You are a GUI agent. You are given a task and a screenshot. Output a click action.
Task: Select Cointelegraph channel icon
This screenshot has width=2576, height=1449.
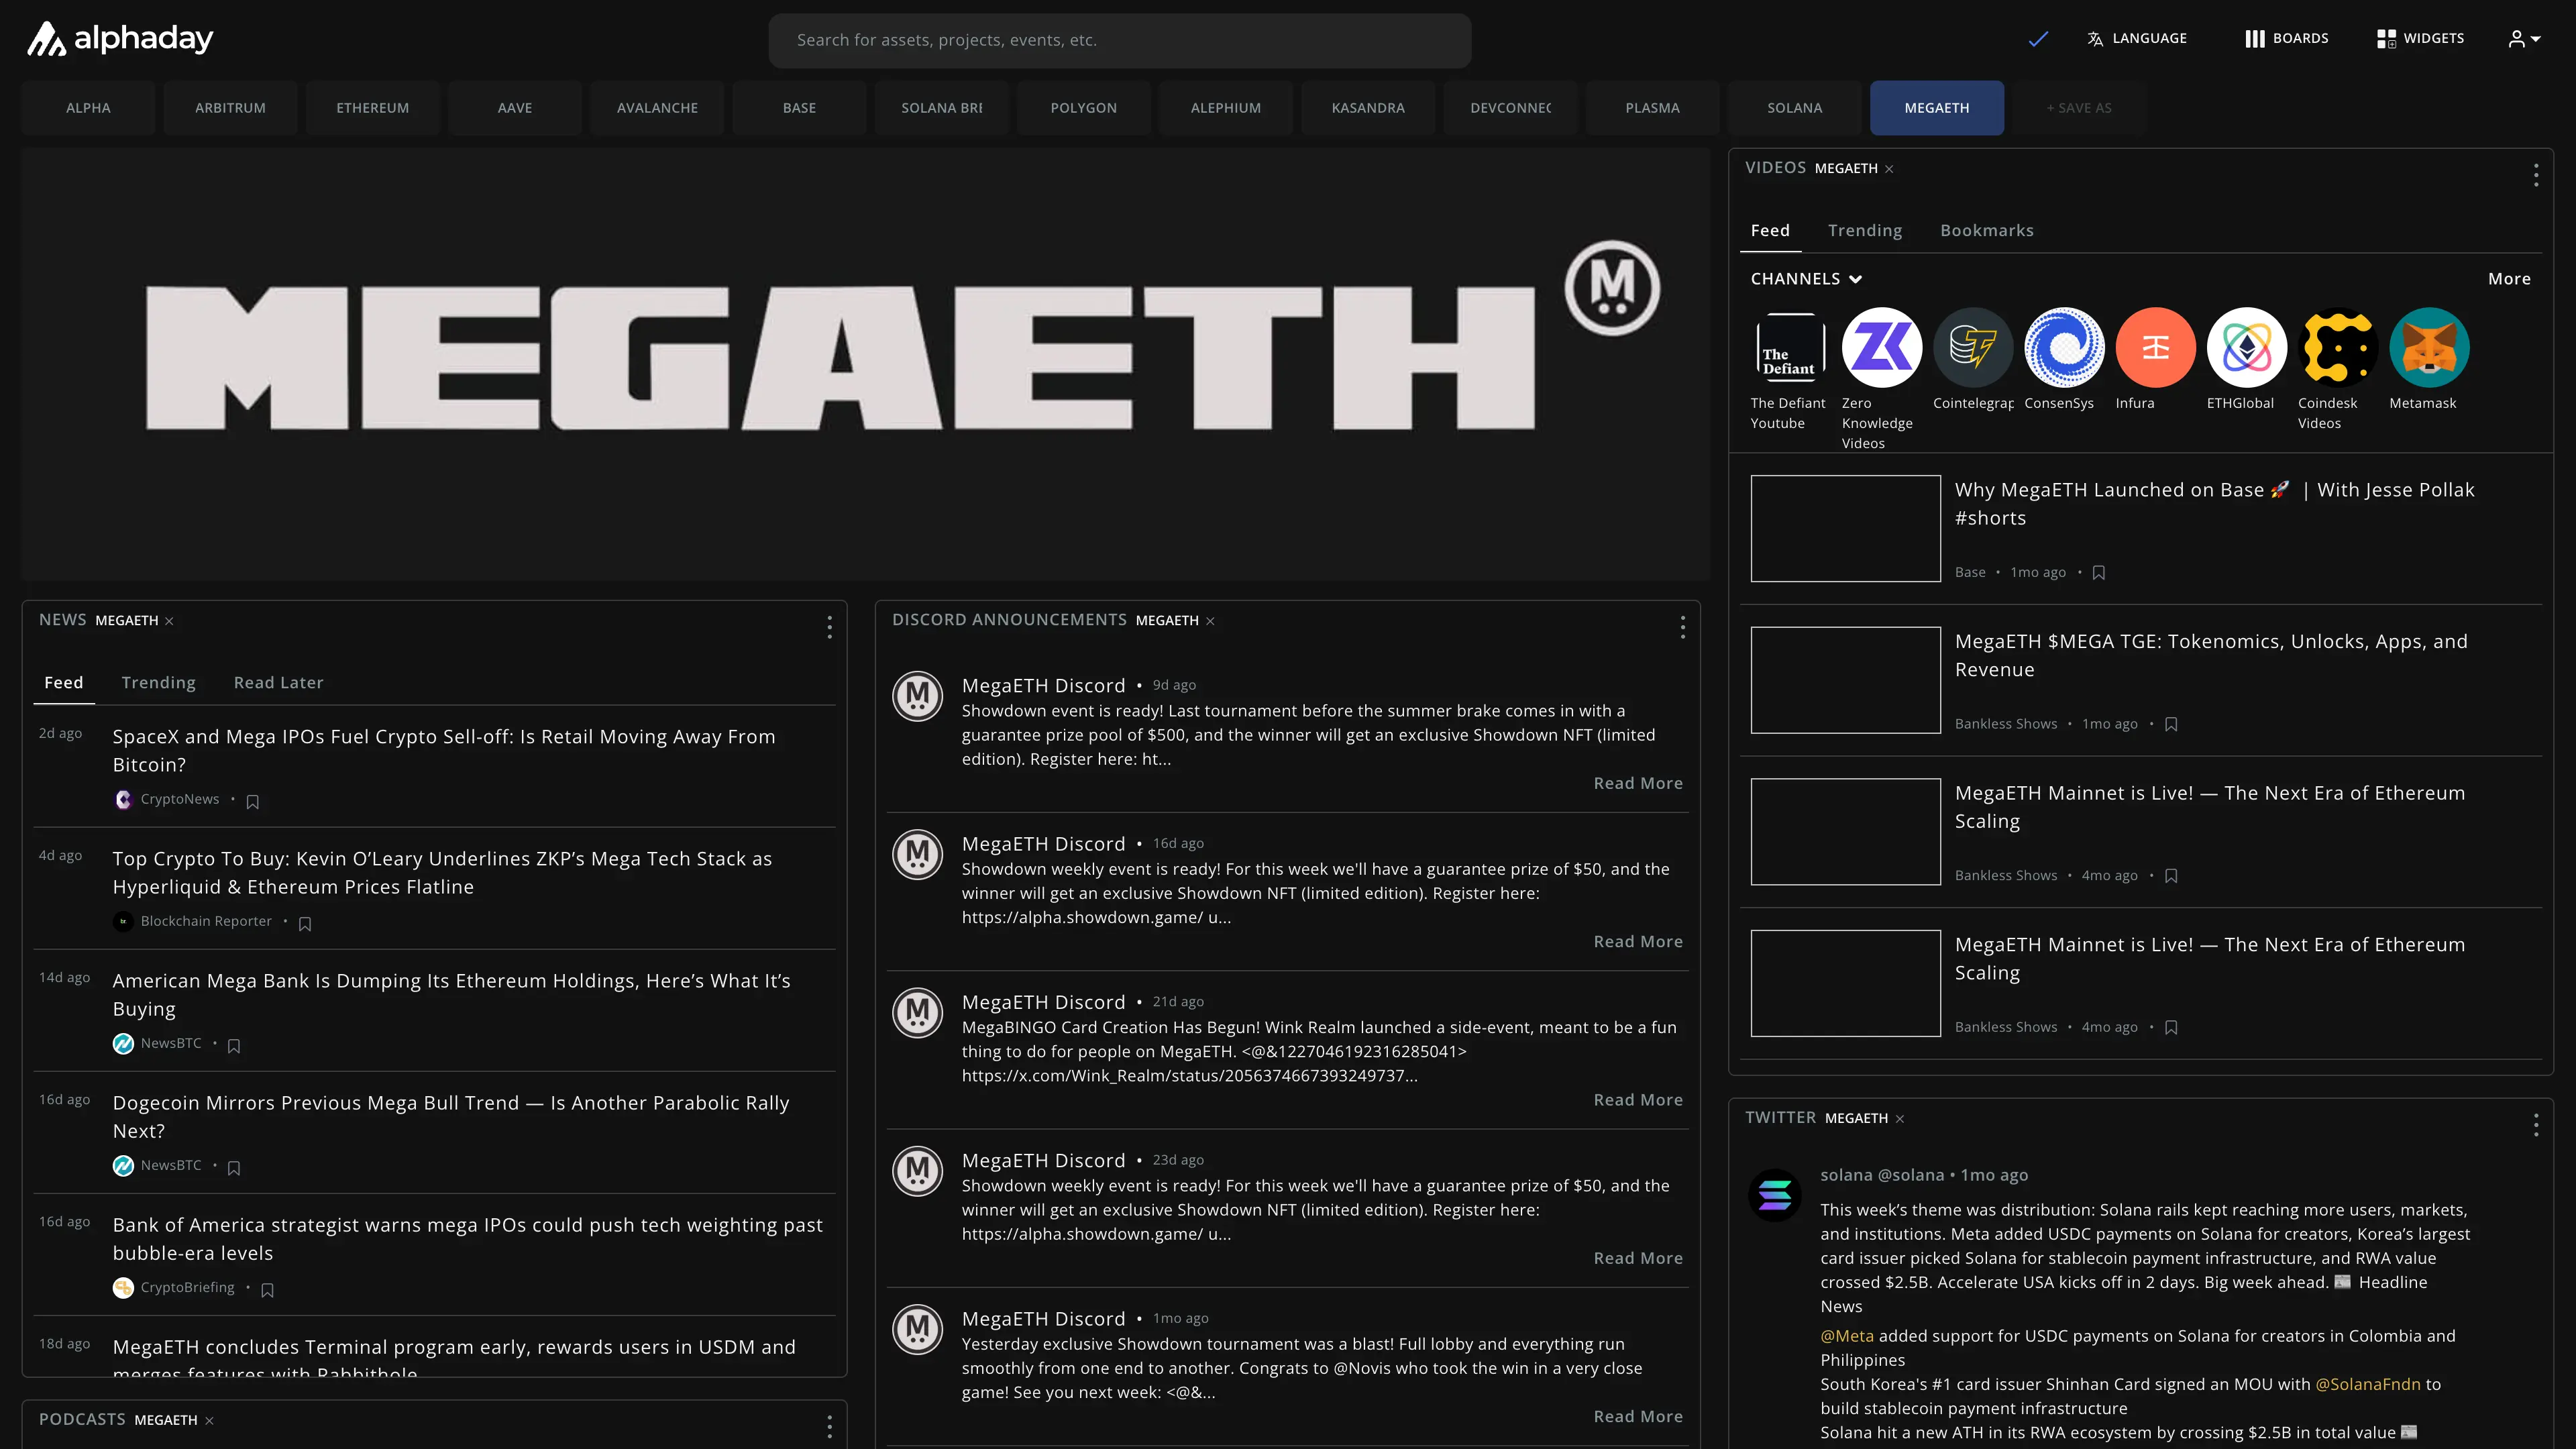(x=1973, y=347)
